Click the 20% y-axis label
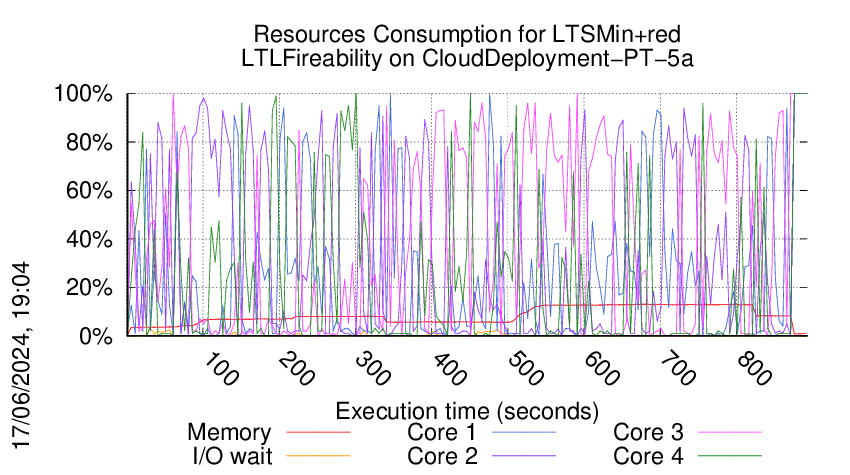850x475 pixels. [x=89, y=287]
